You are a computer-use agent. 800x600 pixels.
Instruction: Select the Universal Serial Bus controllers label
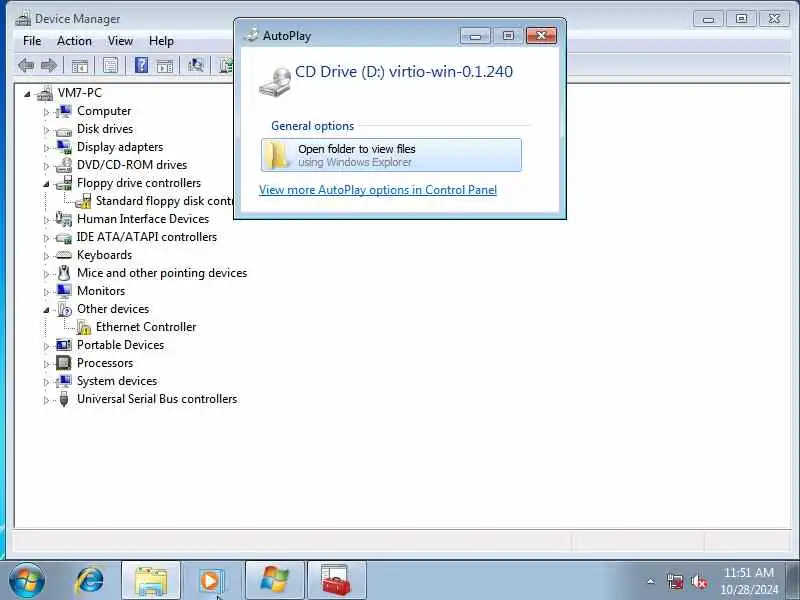157,399
